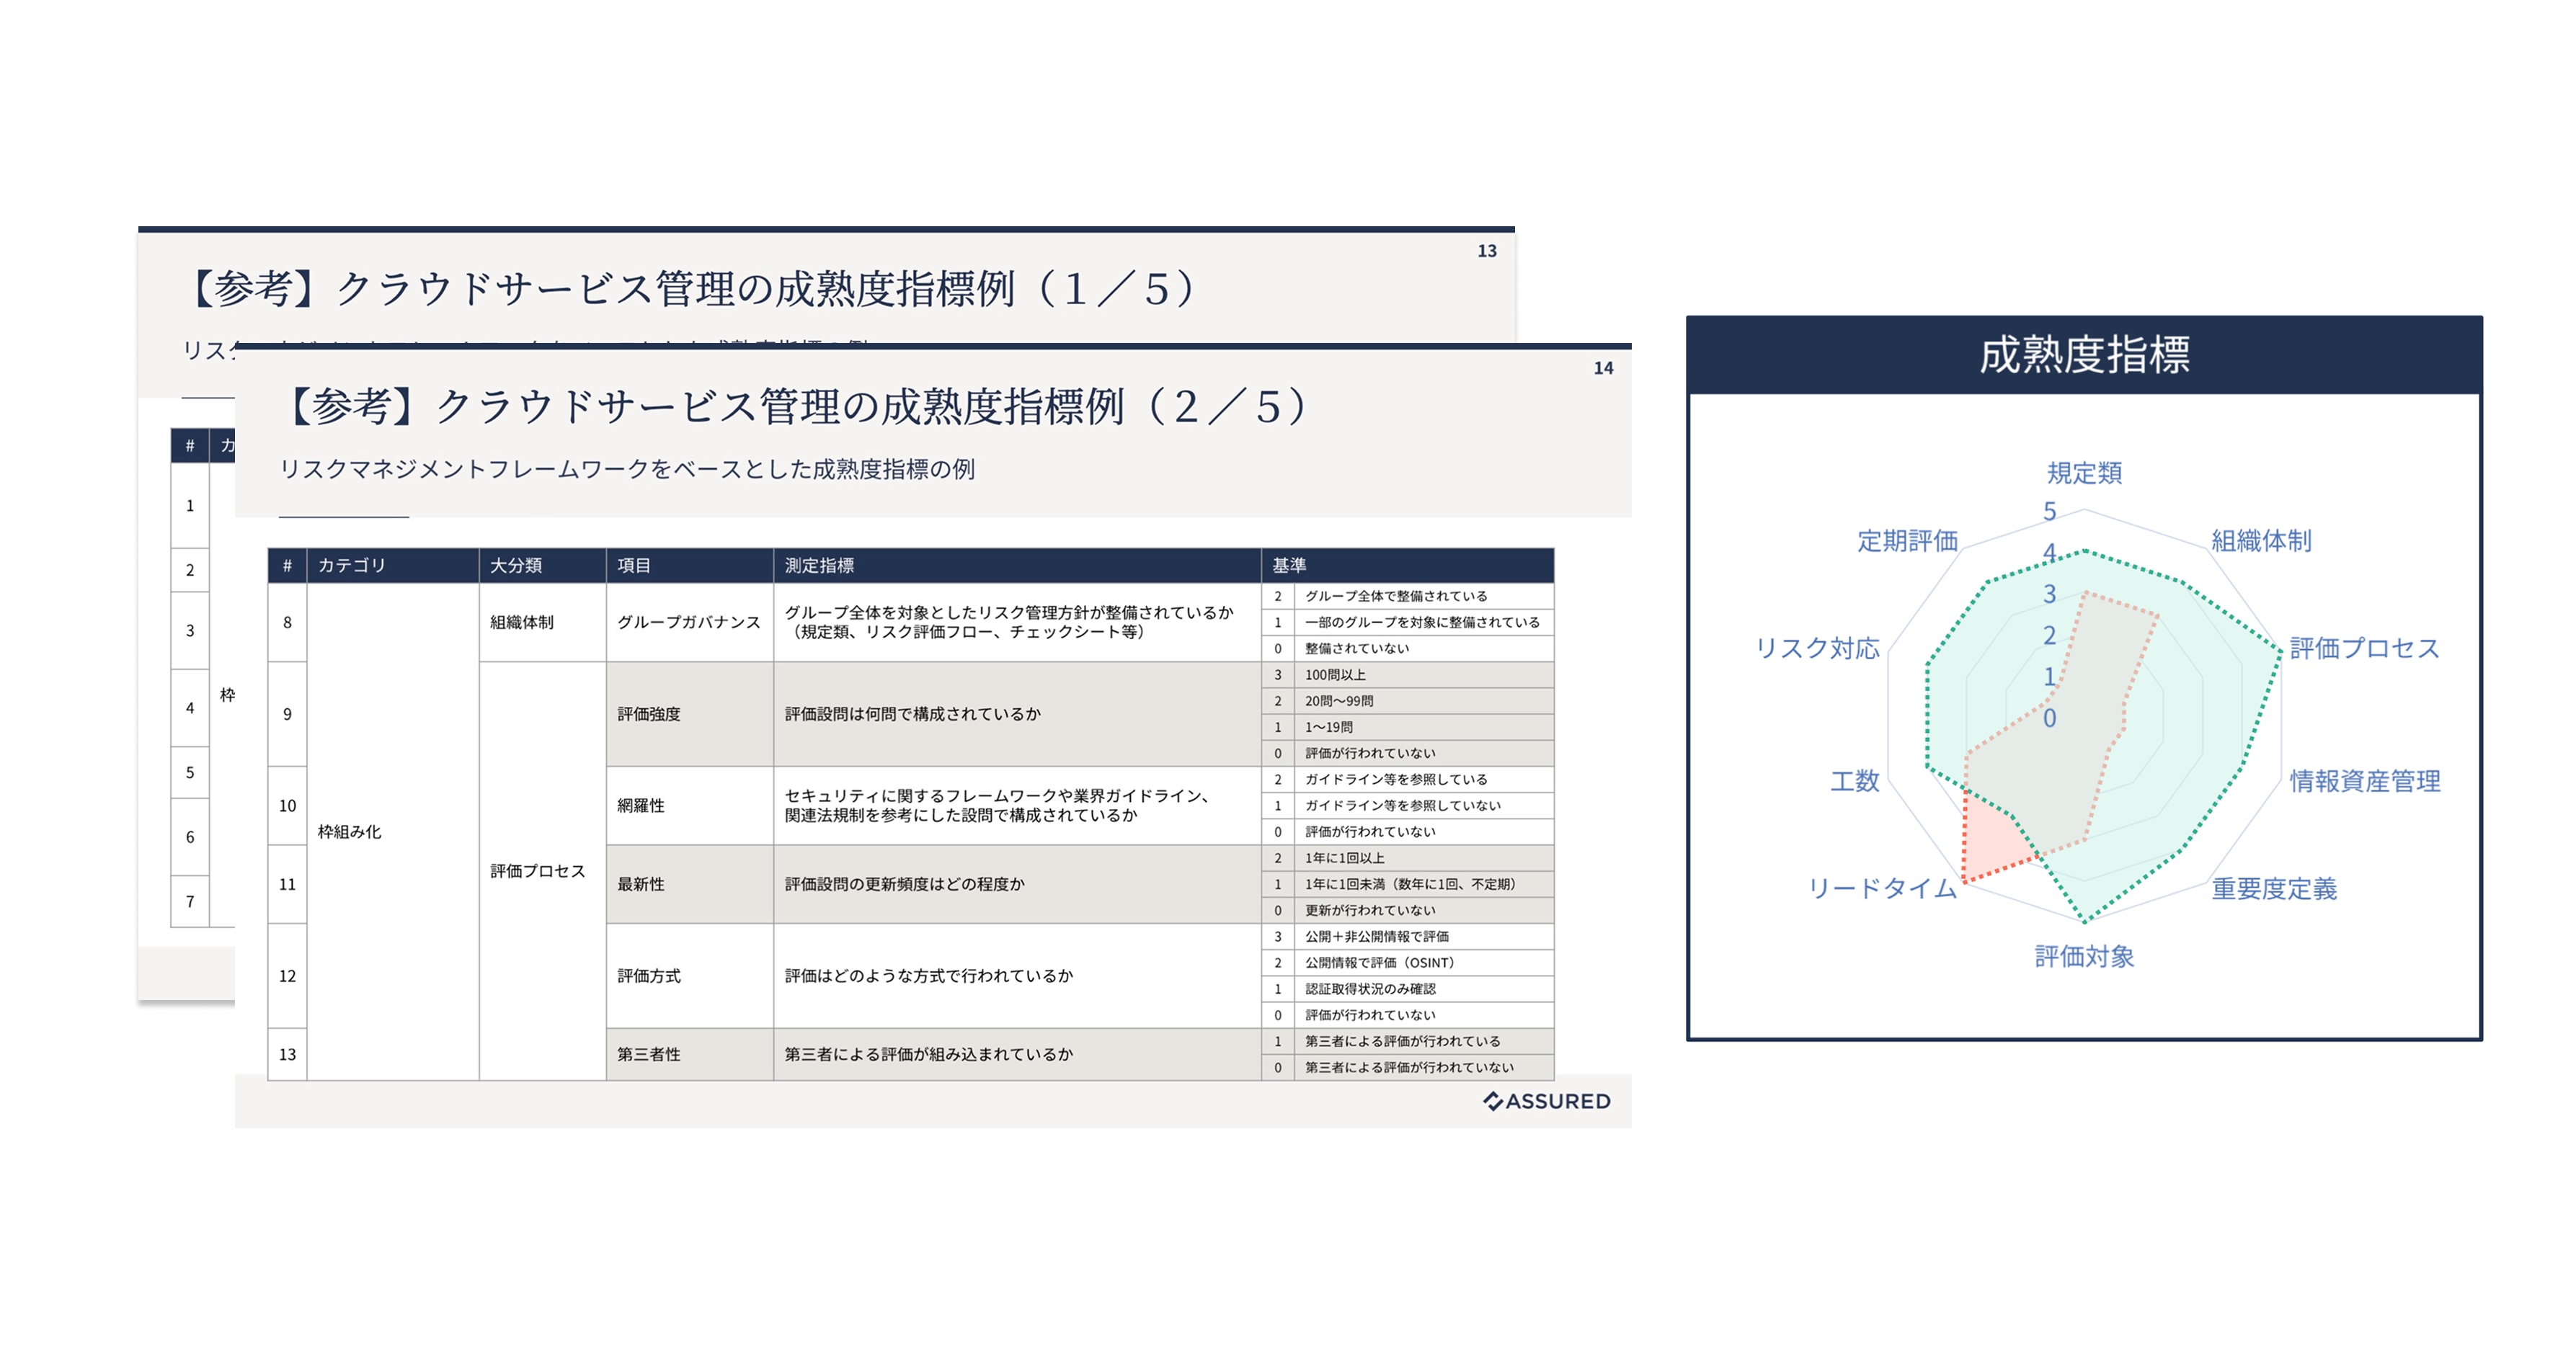This screenshot has height=1356, width=2576.
Task: Click criterion 公開情報で評価（OSINT）
Action: (1380, 962)
